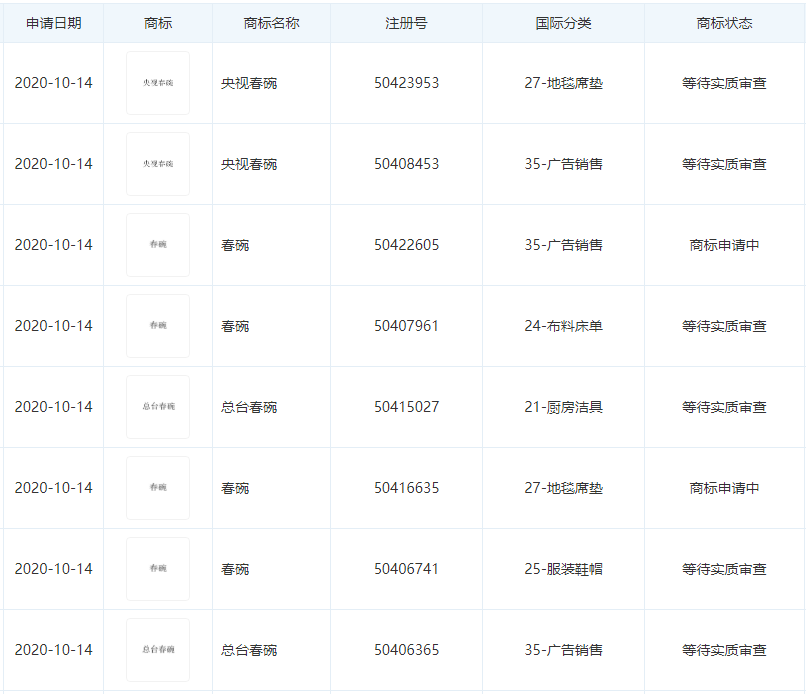Viewport: 806px width, 694px height.
Task: Click class 21-厨房洁具
Action: pos(563,407)
